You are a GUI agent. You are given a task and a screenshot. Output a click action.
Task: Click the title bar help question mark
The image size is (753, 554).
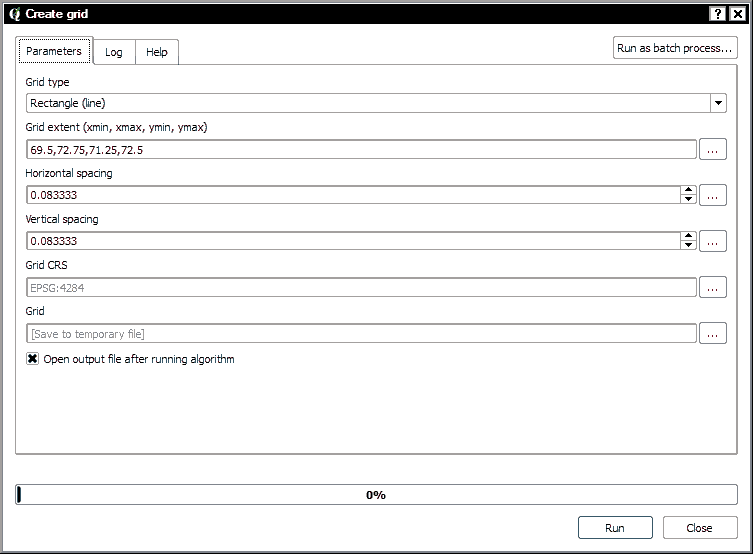717,14
